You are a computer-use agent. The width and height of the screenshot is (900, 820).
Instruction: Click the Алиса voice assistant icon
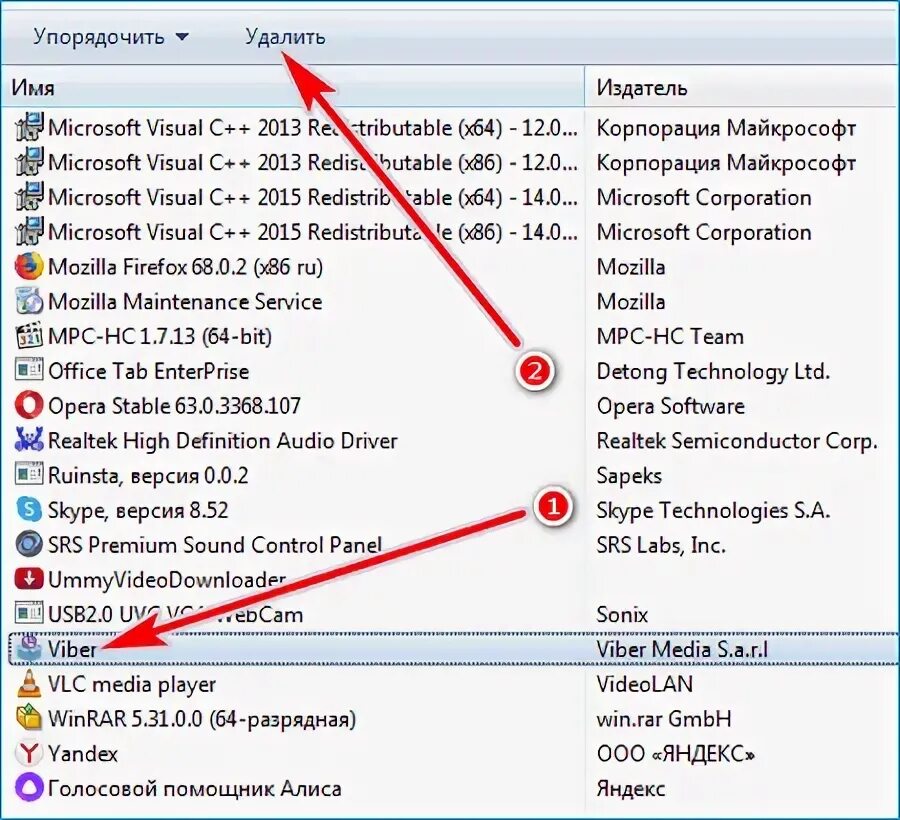[x=29, y=788]
